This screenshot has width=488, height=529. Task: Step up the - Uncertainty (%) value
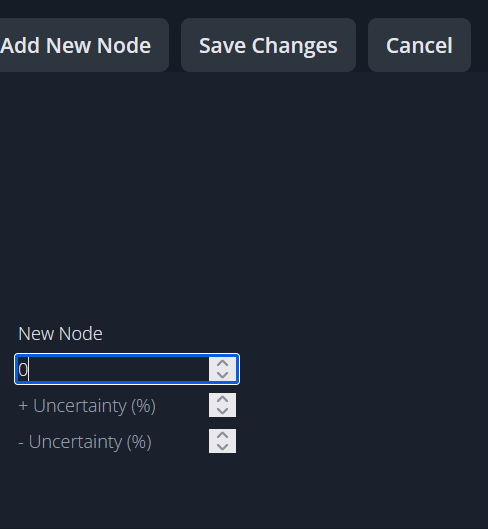tap(222, 435)
